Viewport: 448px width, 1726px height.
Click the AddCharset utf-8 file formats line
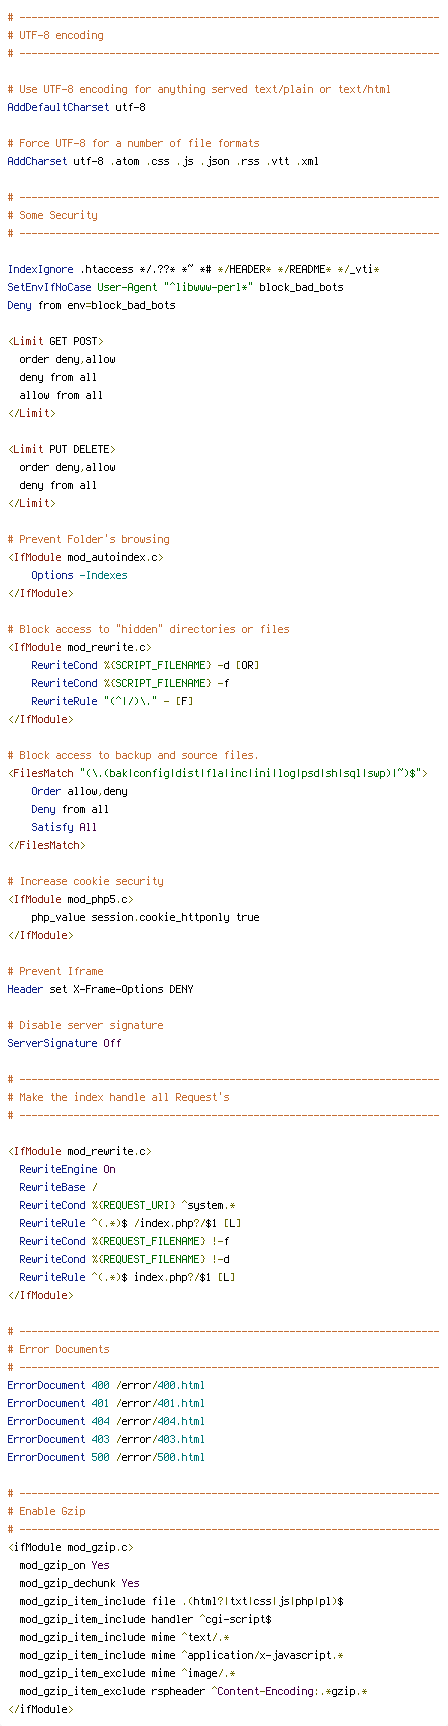[163, 161]
